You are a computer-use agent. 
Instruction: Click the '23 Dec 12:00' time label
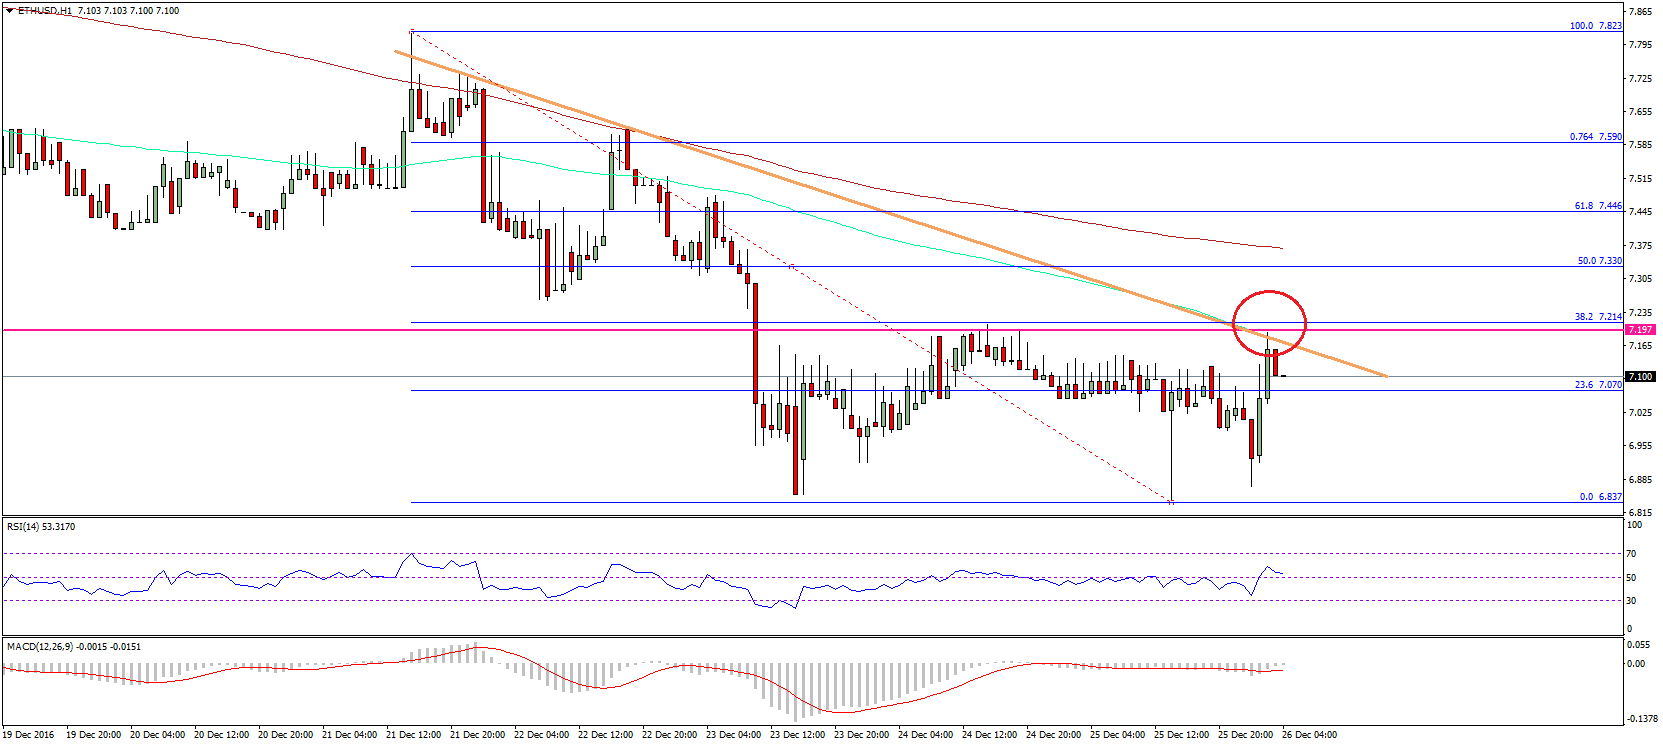pyautogui.click(x=798, y=735)
